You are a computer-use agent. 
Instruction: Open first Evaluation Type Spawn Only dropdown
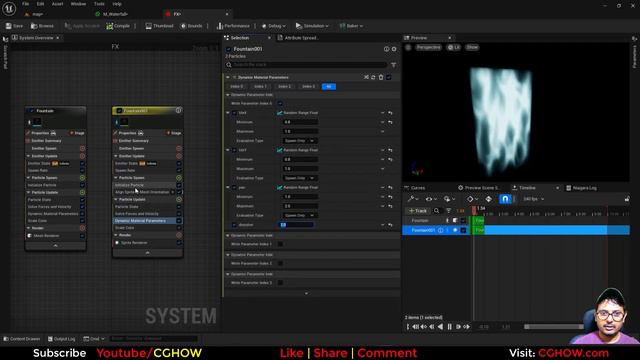click(300, 141)
